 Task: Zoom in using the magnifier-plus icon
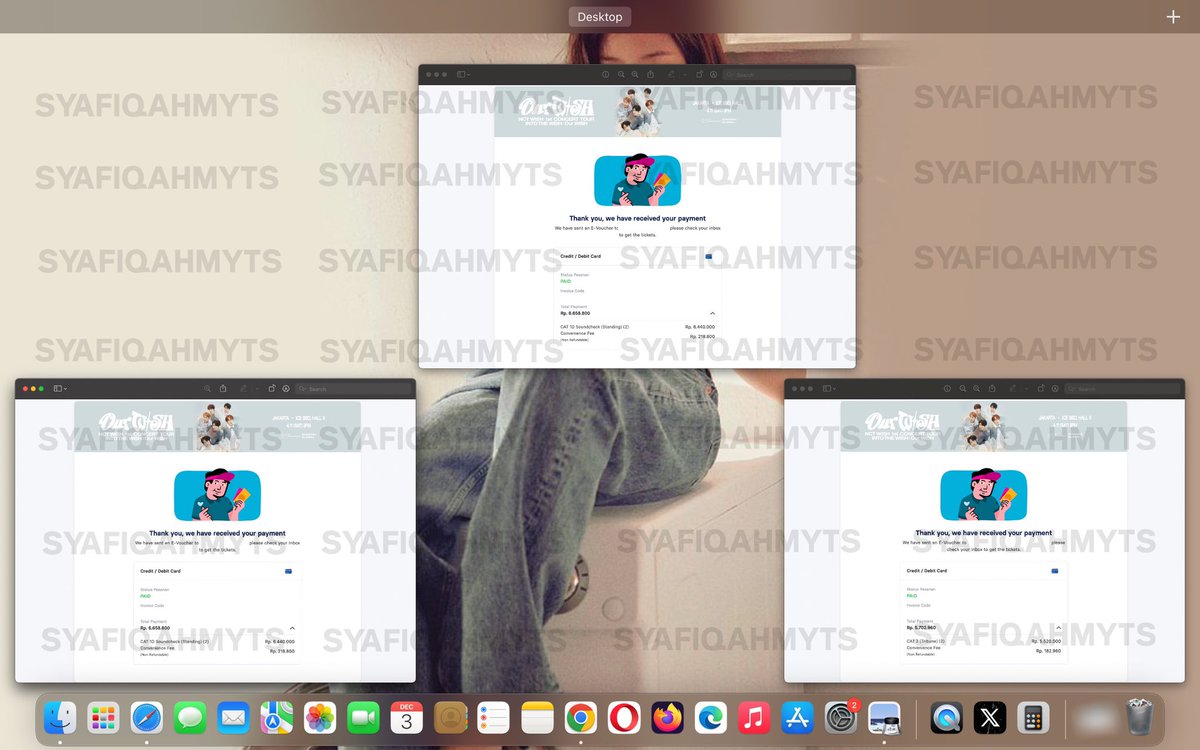click(x=634, y=74)
